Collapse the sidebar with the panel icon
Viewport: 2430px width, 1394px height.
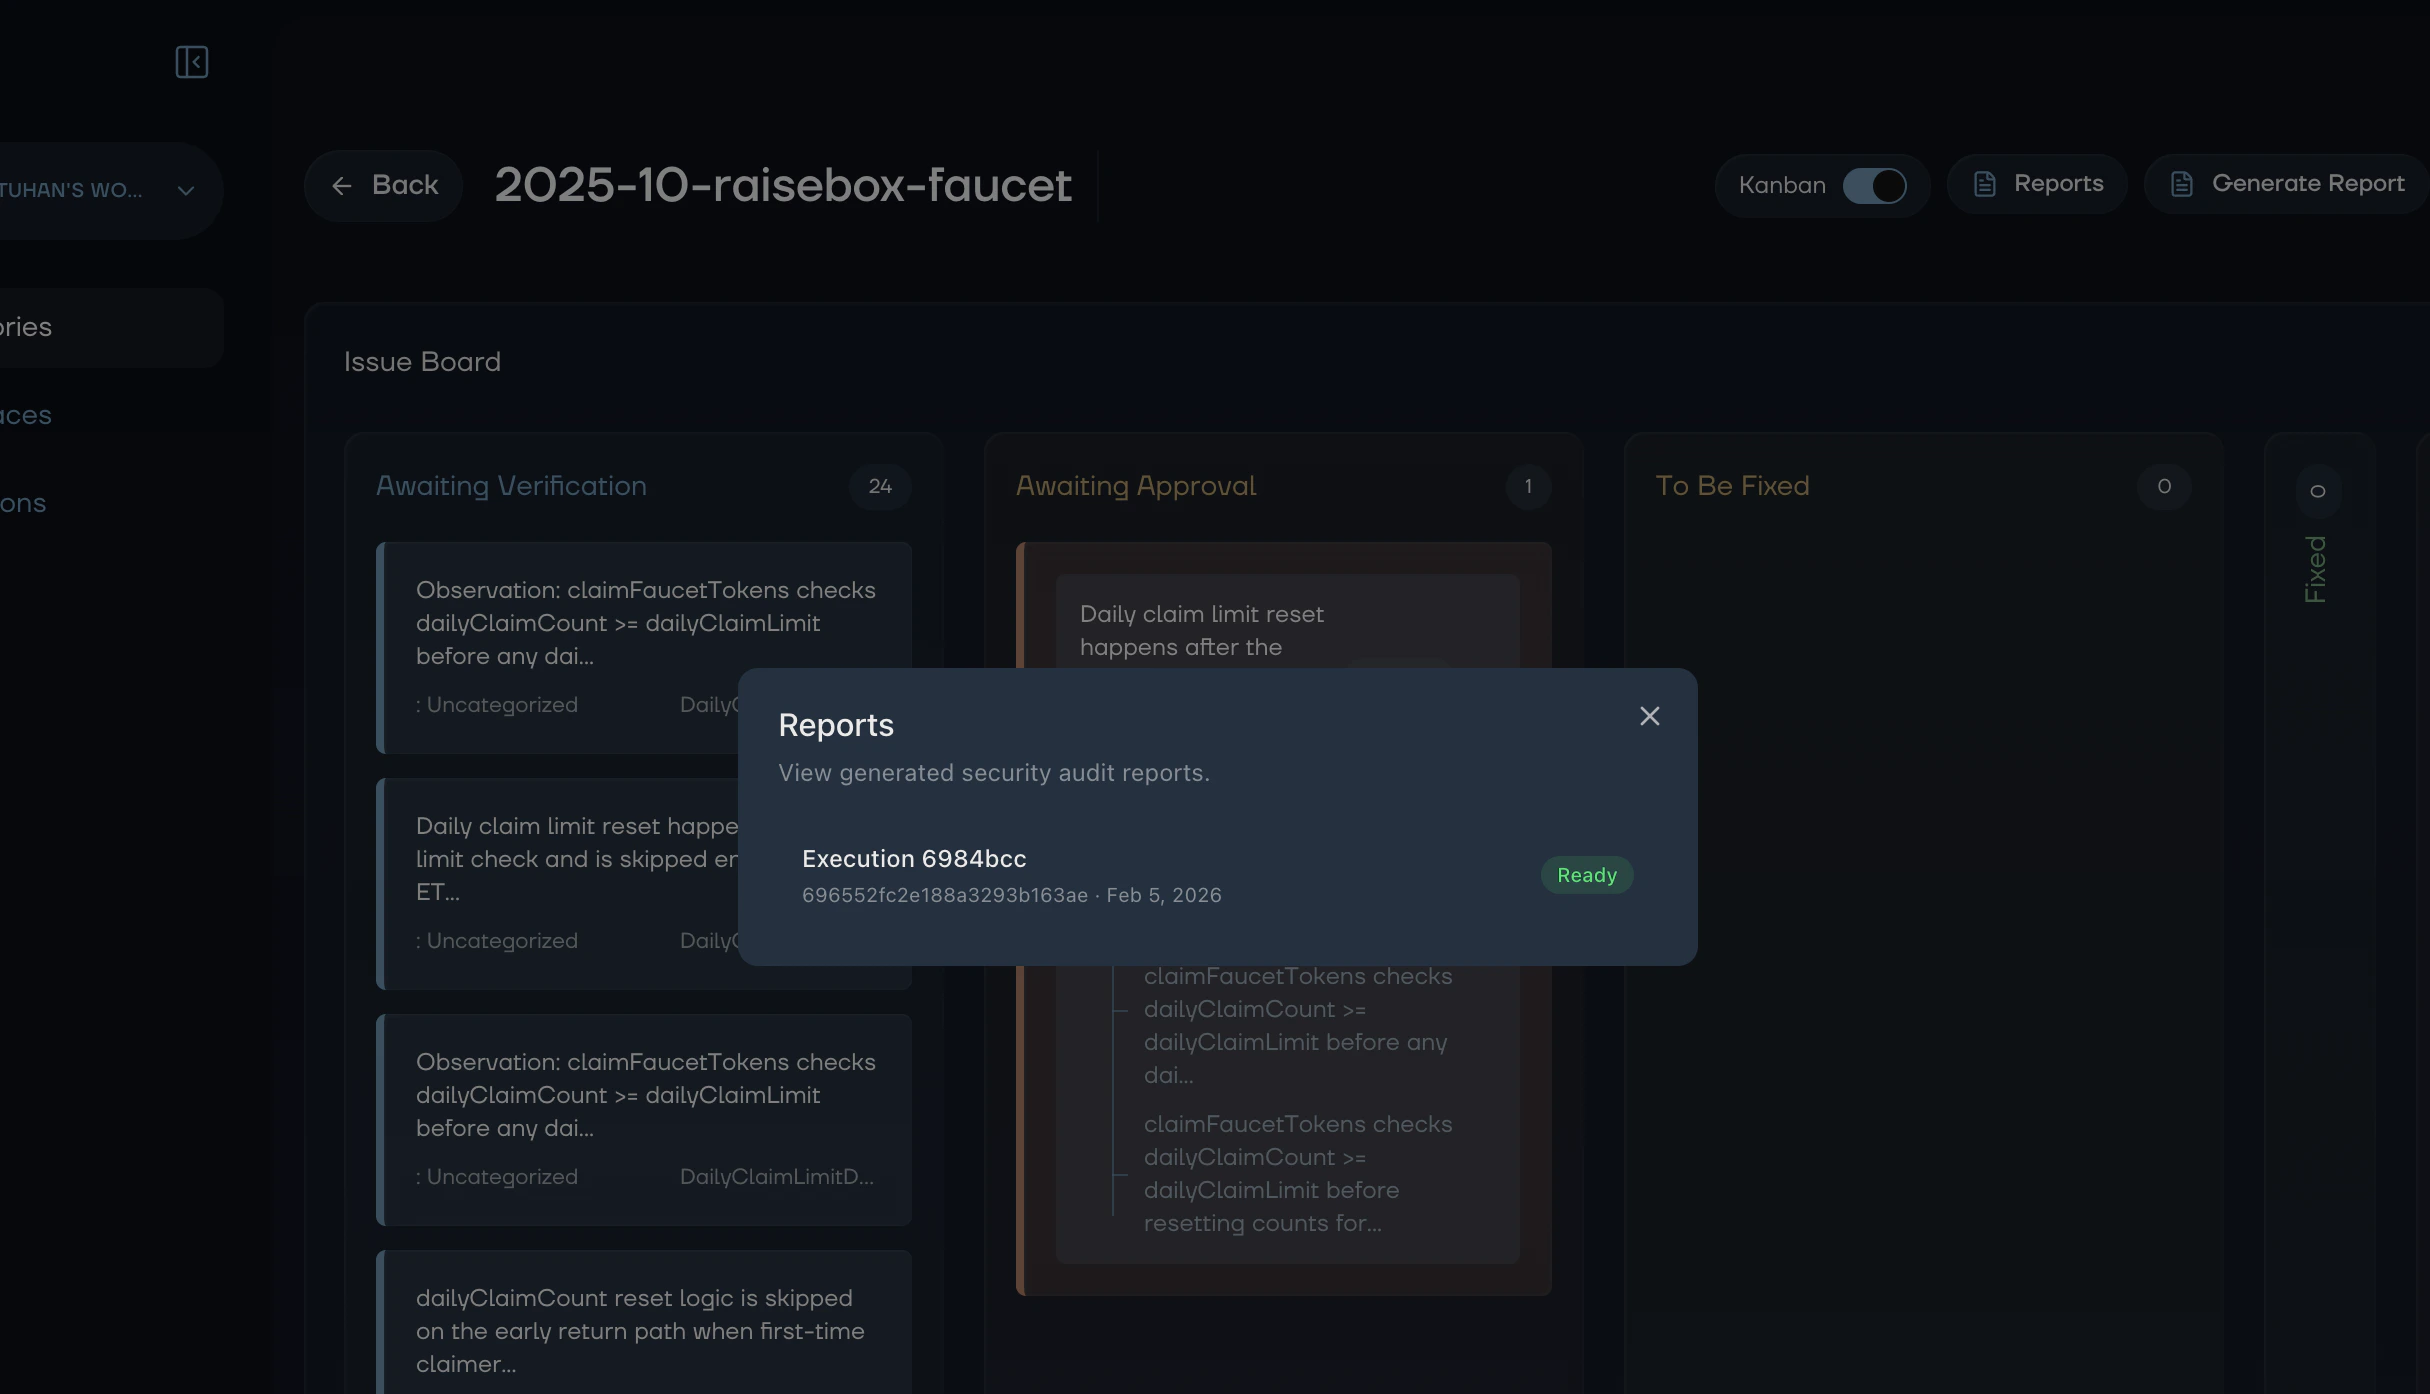pos(191,62)
